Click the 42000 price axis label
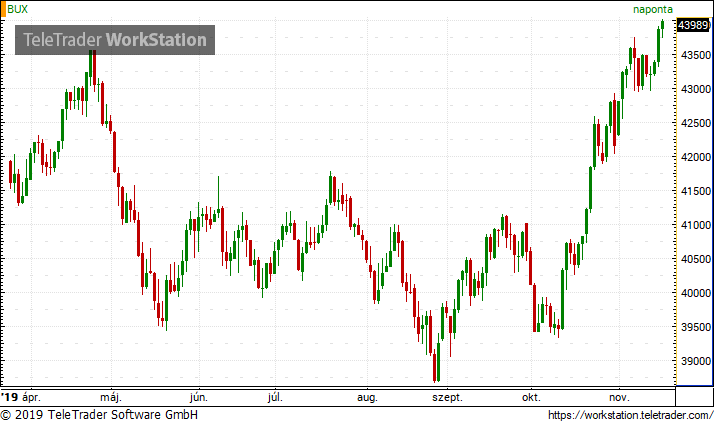714x424 pixels. point(695,157)
